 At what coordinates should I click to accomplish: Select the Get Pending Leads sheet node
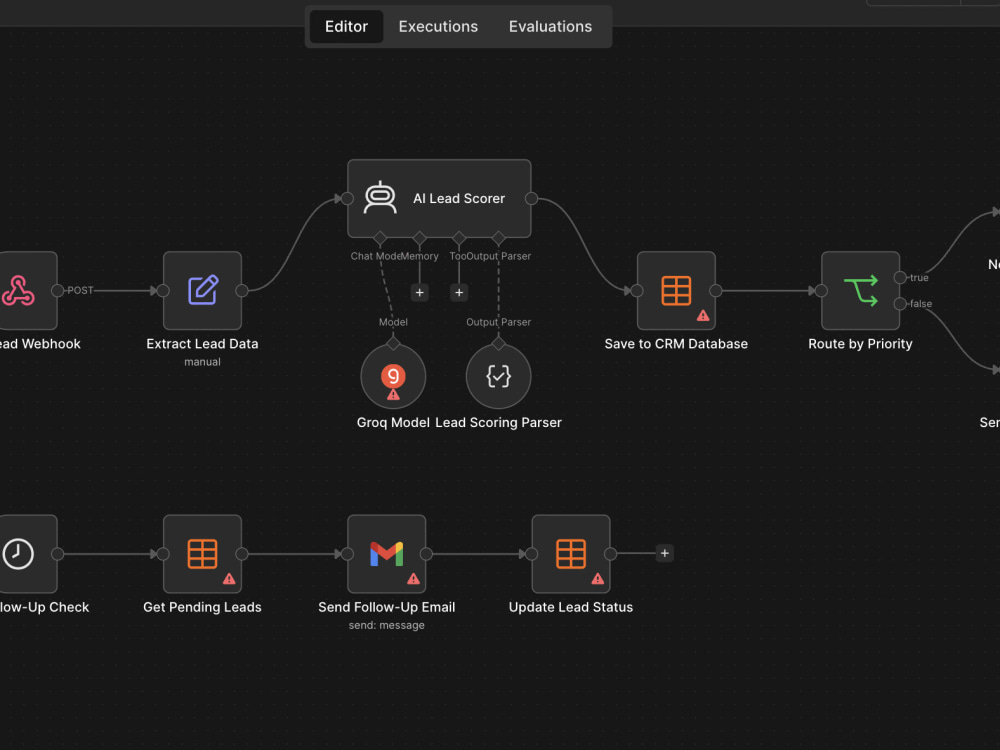coord(202,554)
